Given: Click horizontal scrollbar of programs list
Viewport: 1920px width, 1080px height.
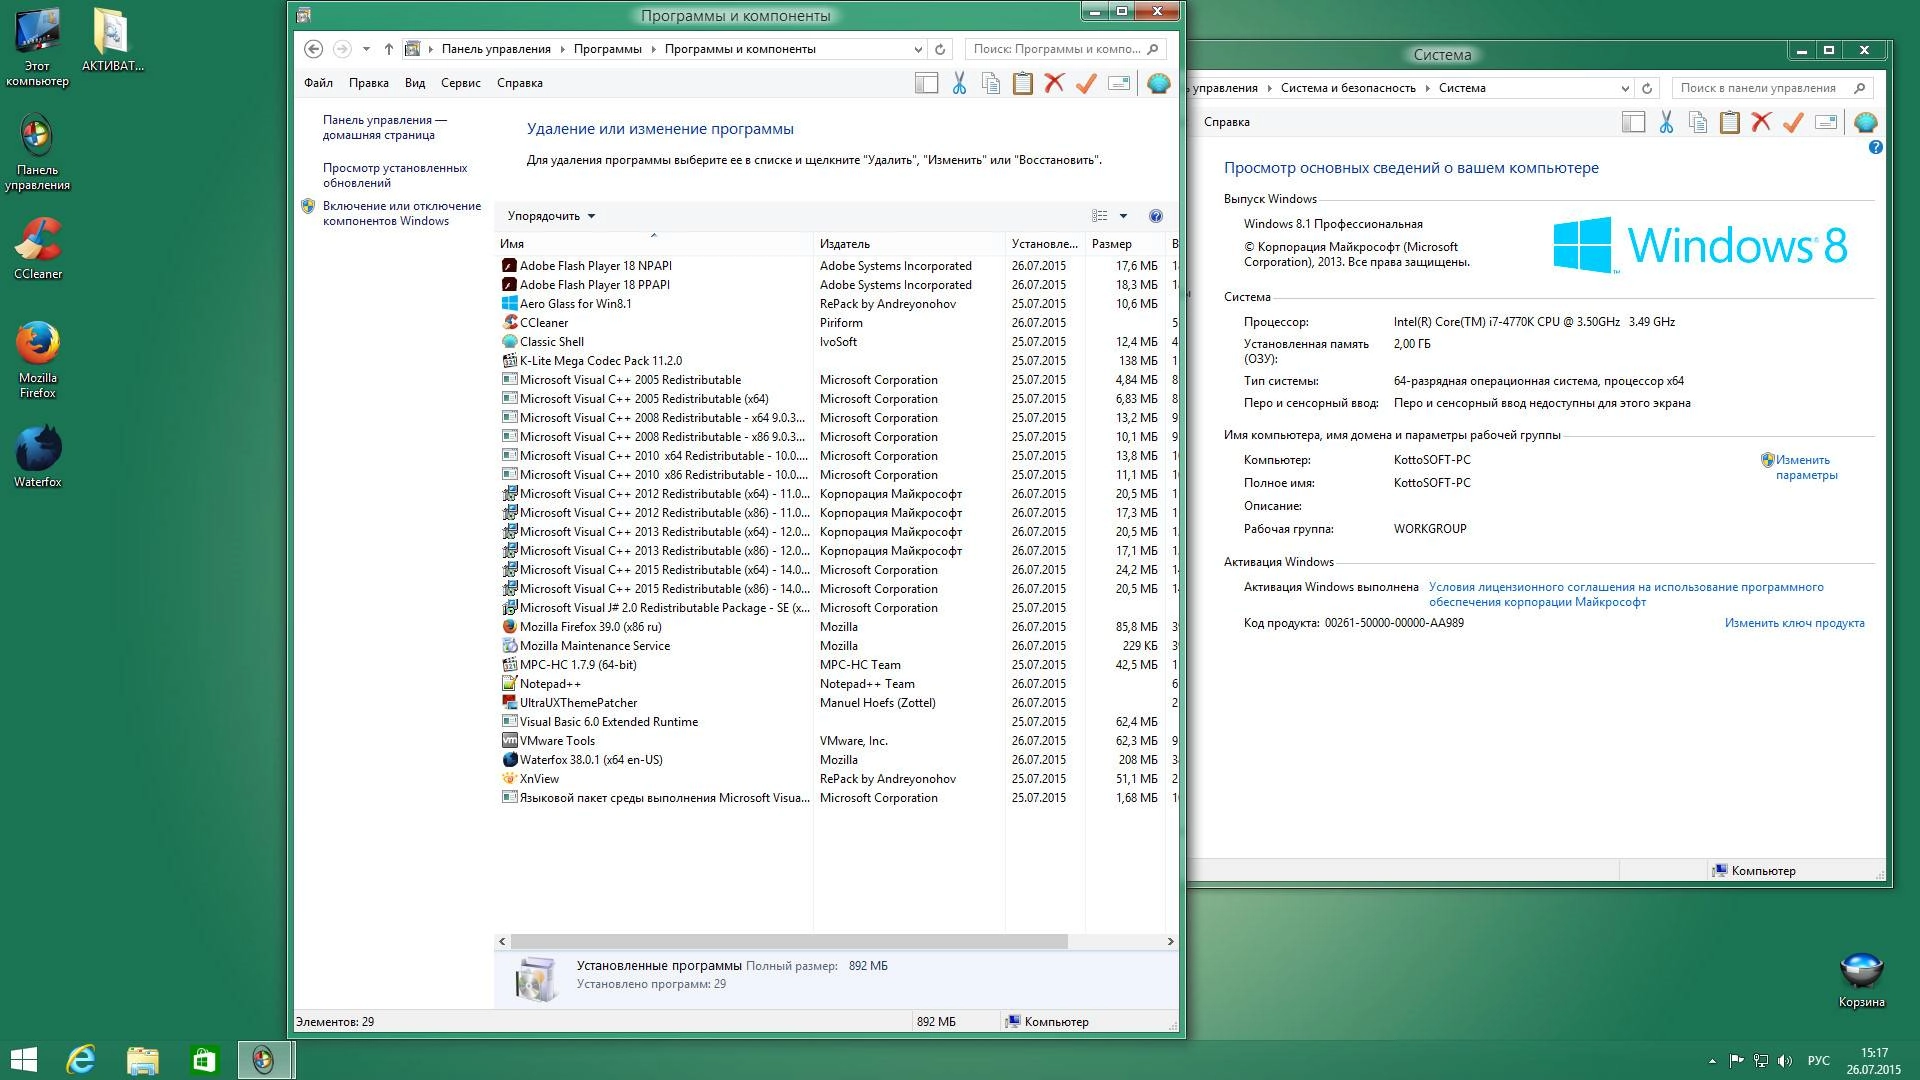Looking at the screenshot, I should (789, 941).
